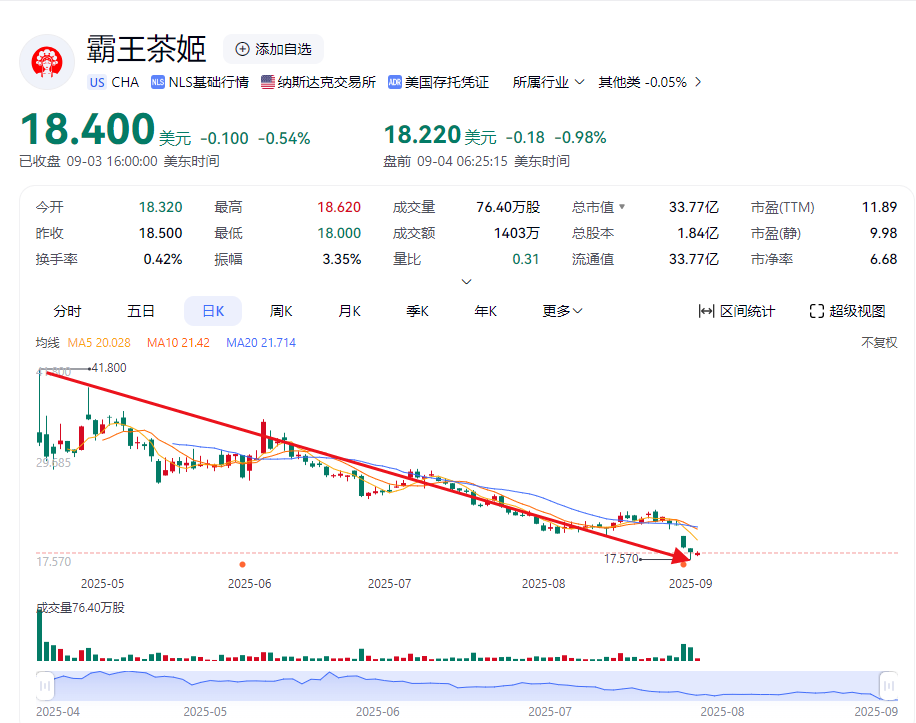Click the range navigator mini chart
The width and height of the screenshot is (916, 723).
467,686
